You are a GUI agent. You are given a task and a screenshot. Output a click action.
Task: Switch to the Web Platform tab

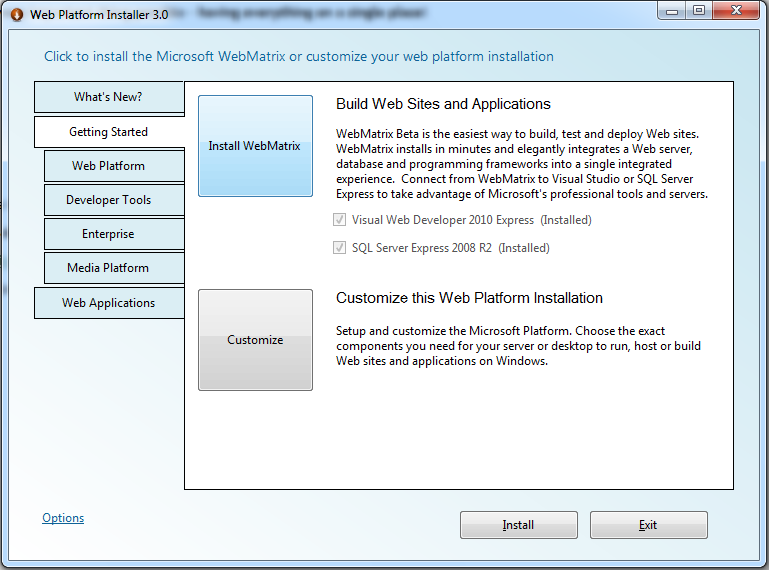click(x=114, y=166)
